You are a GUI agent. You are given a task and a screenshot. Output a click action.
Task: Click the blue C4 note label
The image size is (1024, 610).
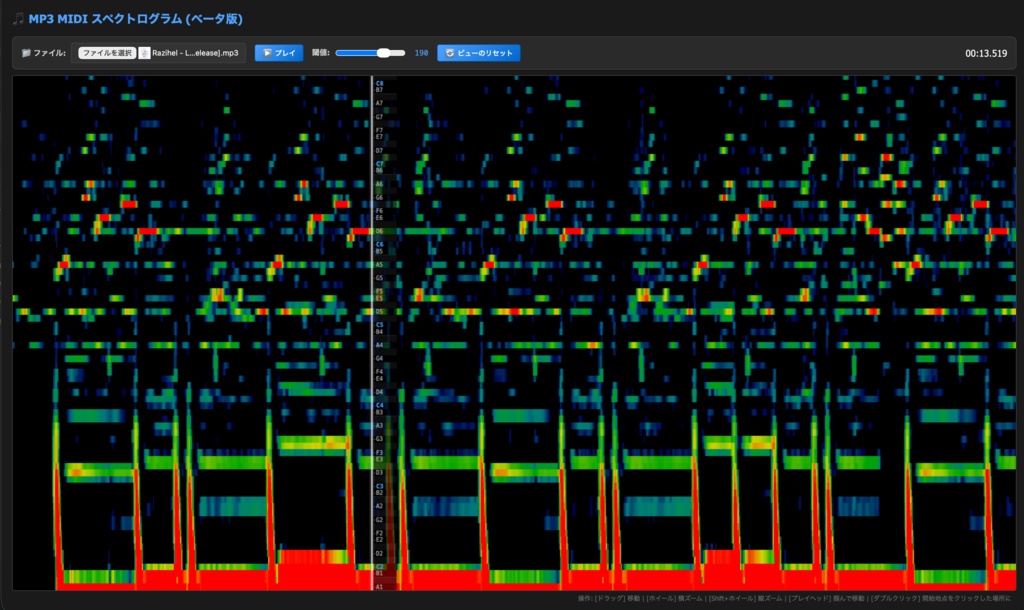pyautogui.click(x=379, y=405)
